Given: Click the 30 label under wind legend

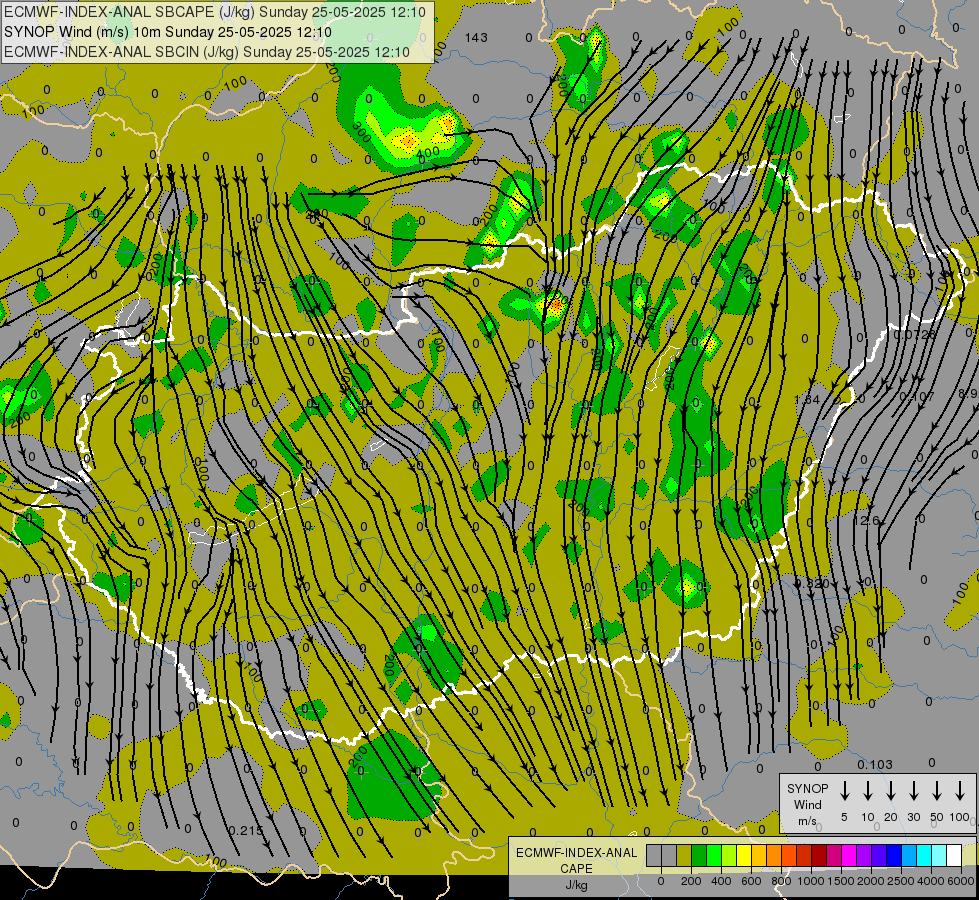Looking at the screenshot, I should [x=913, y=817].
